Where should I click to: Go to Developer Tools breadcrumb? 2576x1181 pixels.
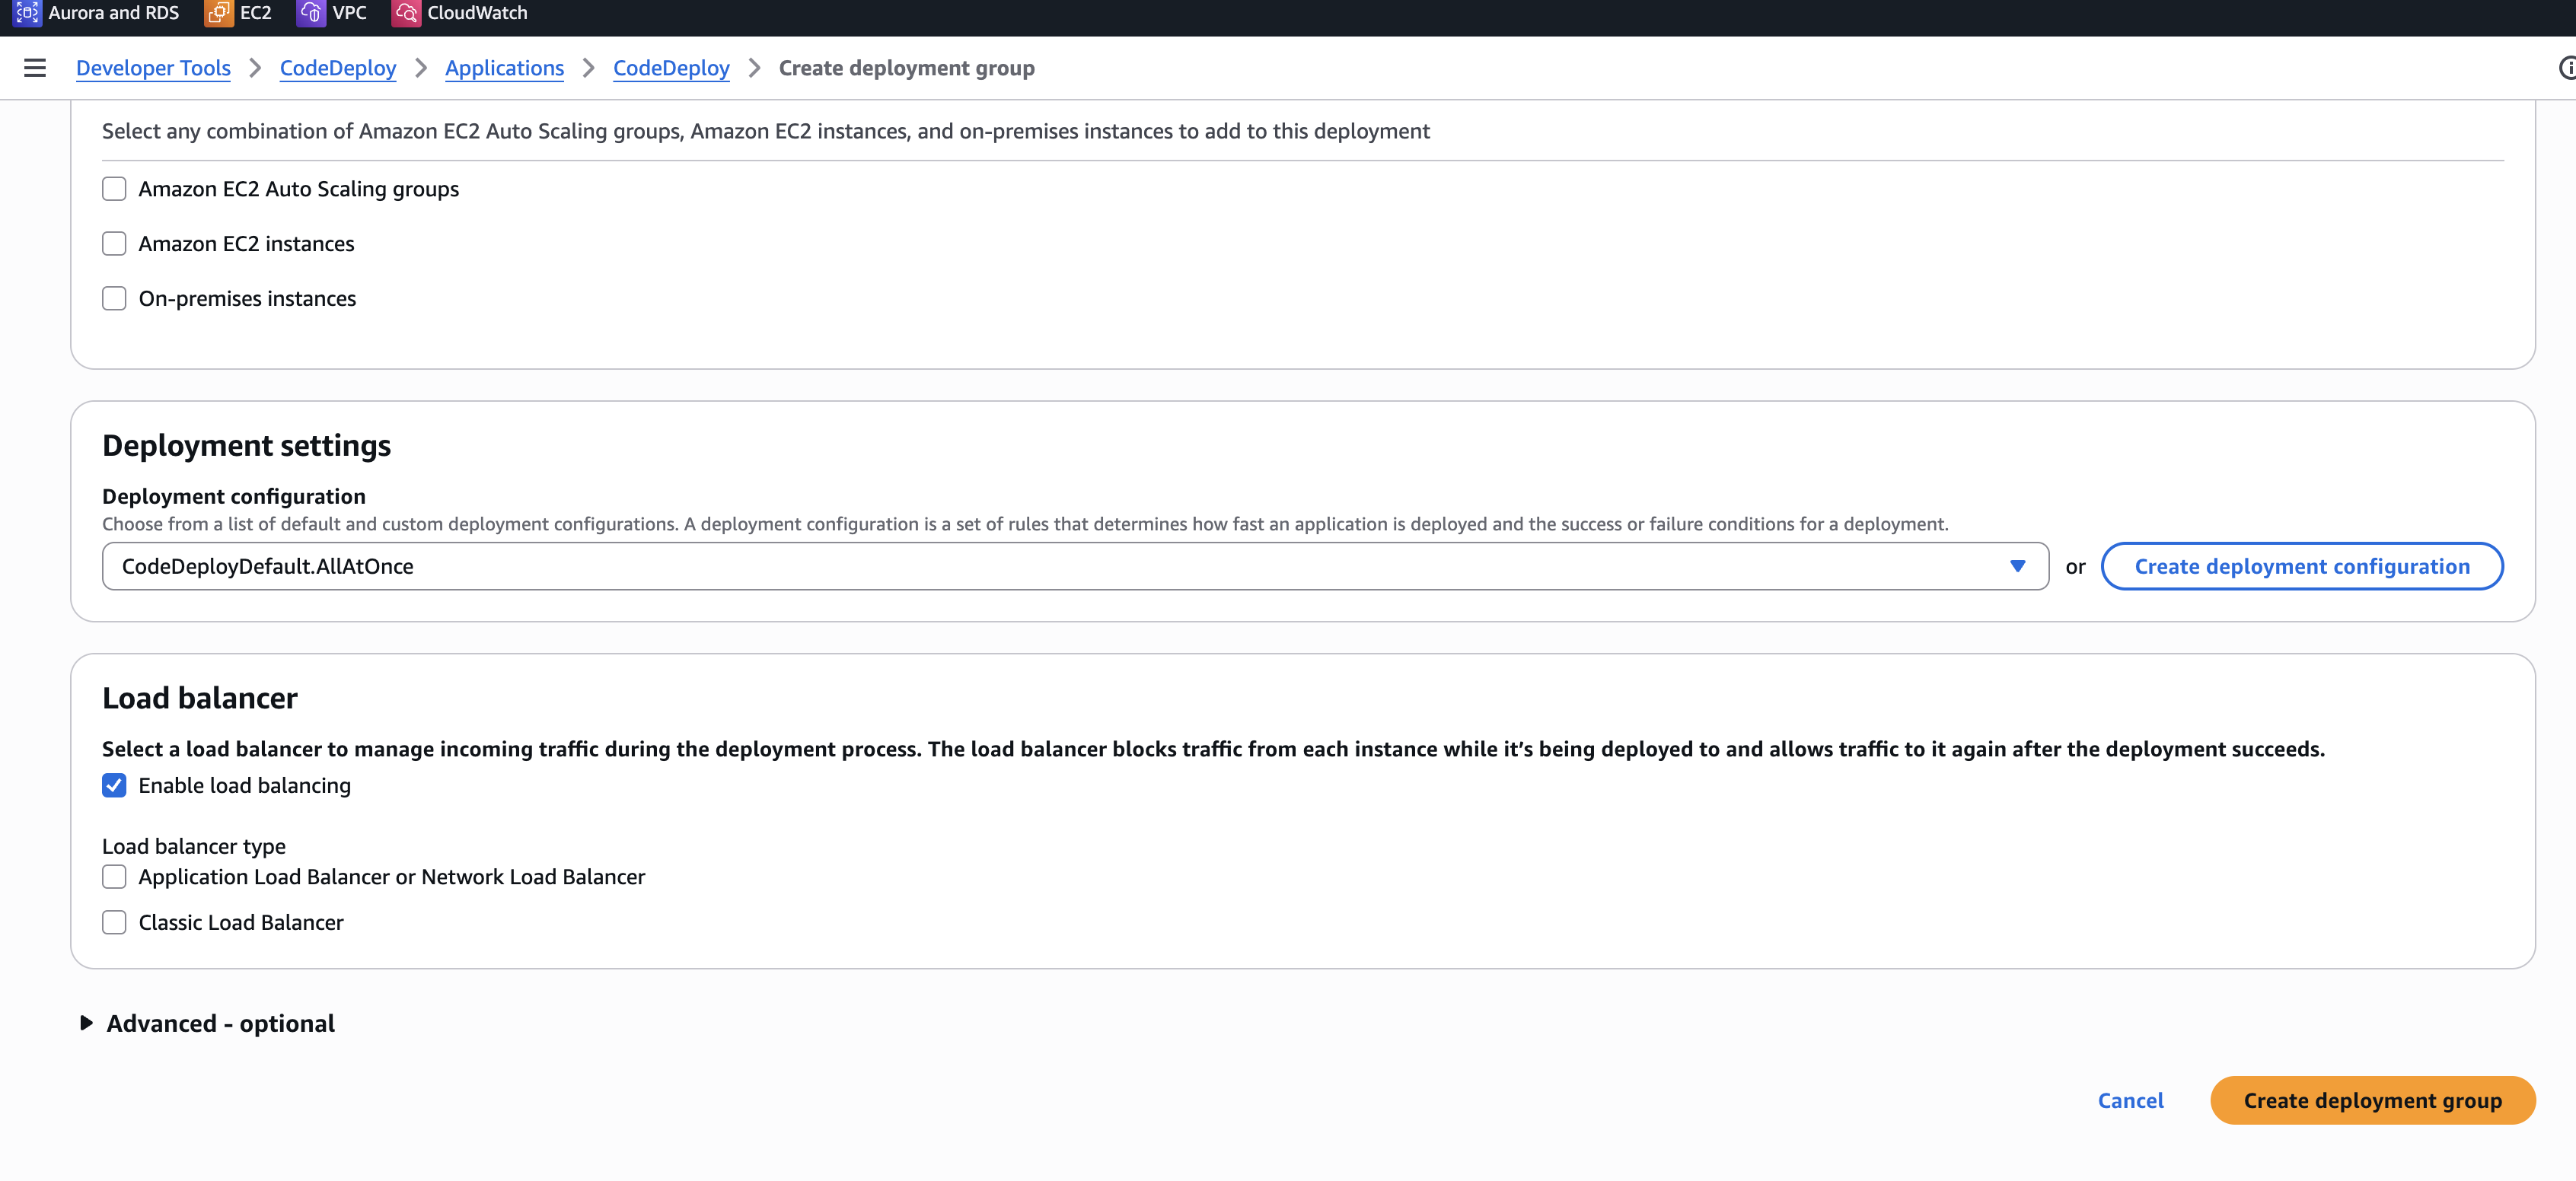(153, 68)
